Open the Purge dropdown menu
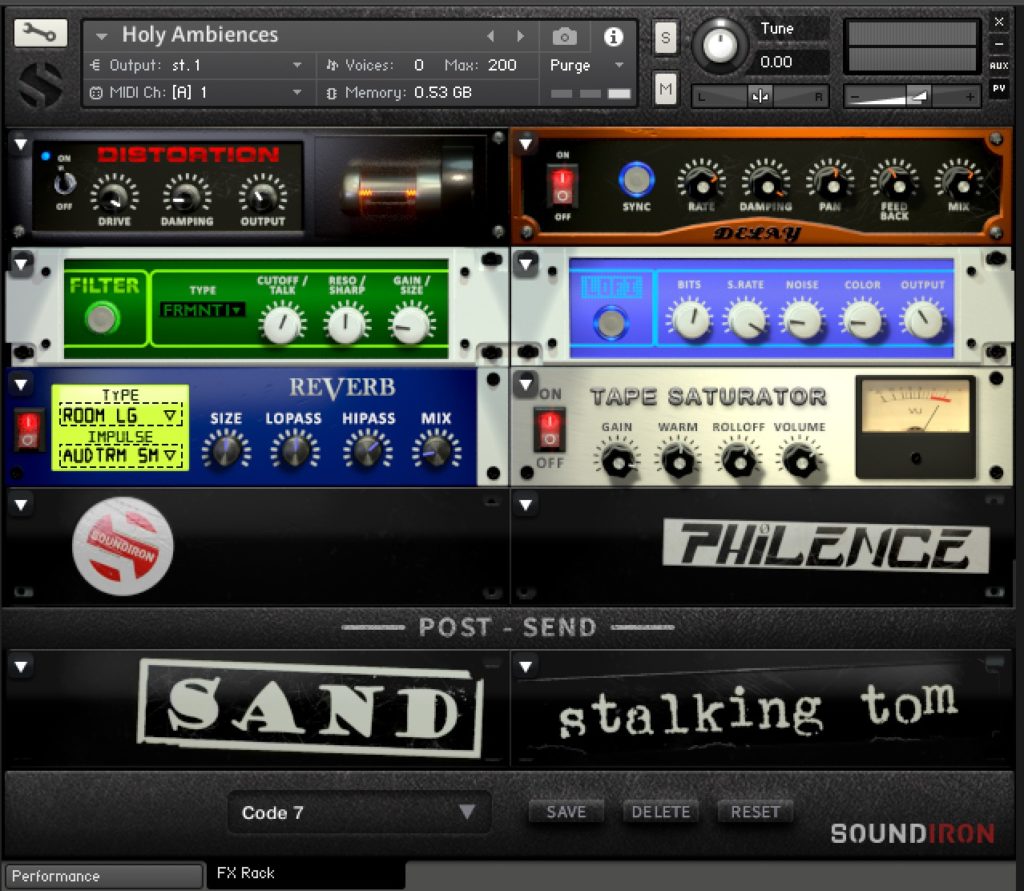This screenshot has width=1024, height=891. pyautogui.click(x=586, y=65)
